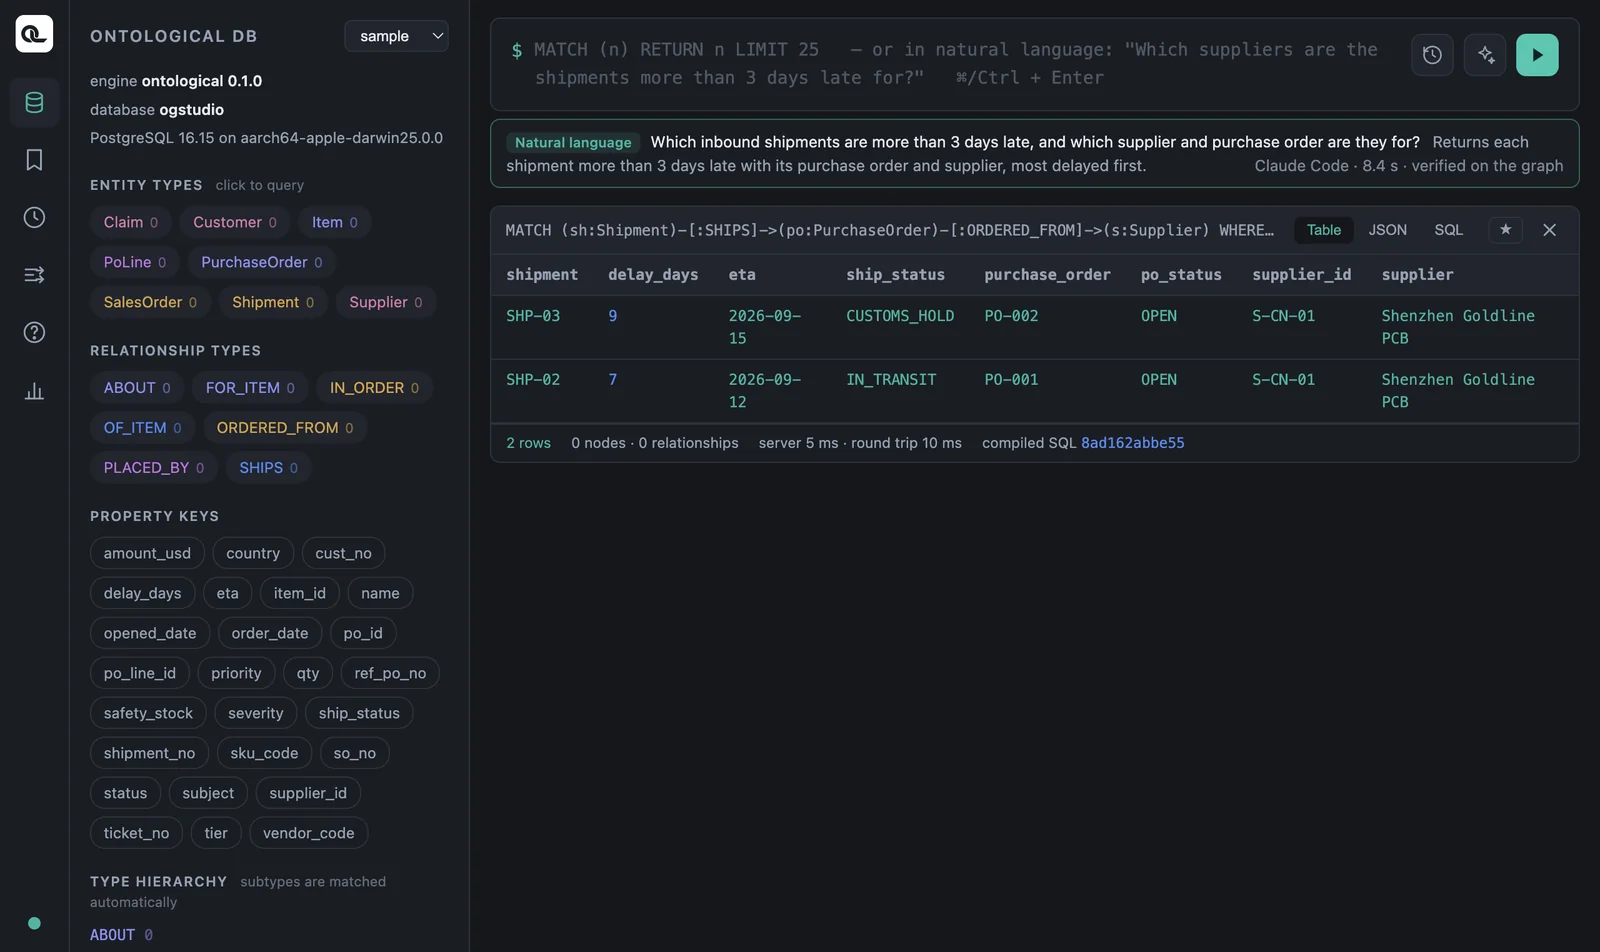The width and height of the screenshot is (1600, 952).
Task: Open the saved queries bookmark icon
Action: tap(34, 160)
